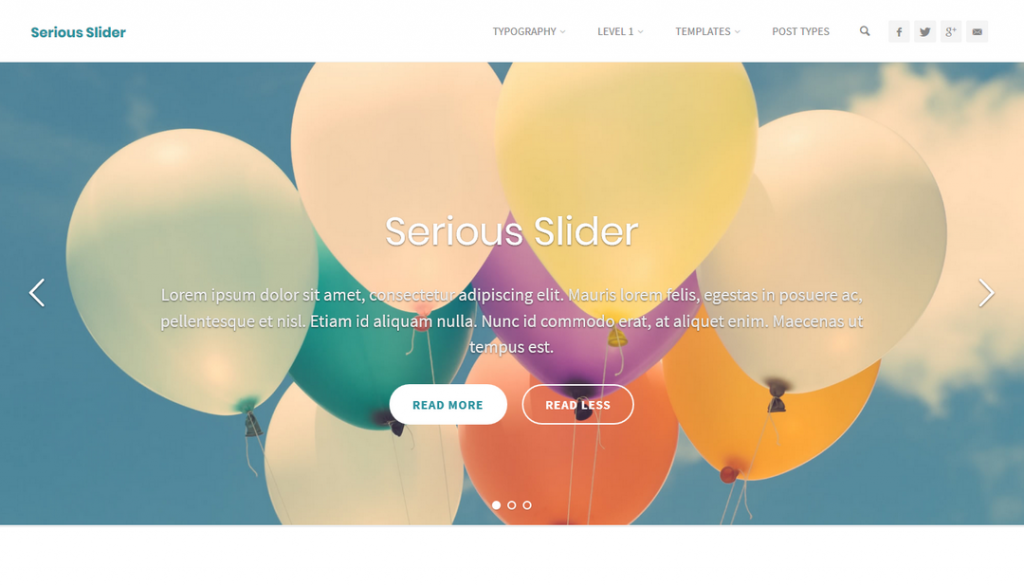
Task: Expand the Level 1 dropdown menu
Action: click(620, 31)
